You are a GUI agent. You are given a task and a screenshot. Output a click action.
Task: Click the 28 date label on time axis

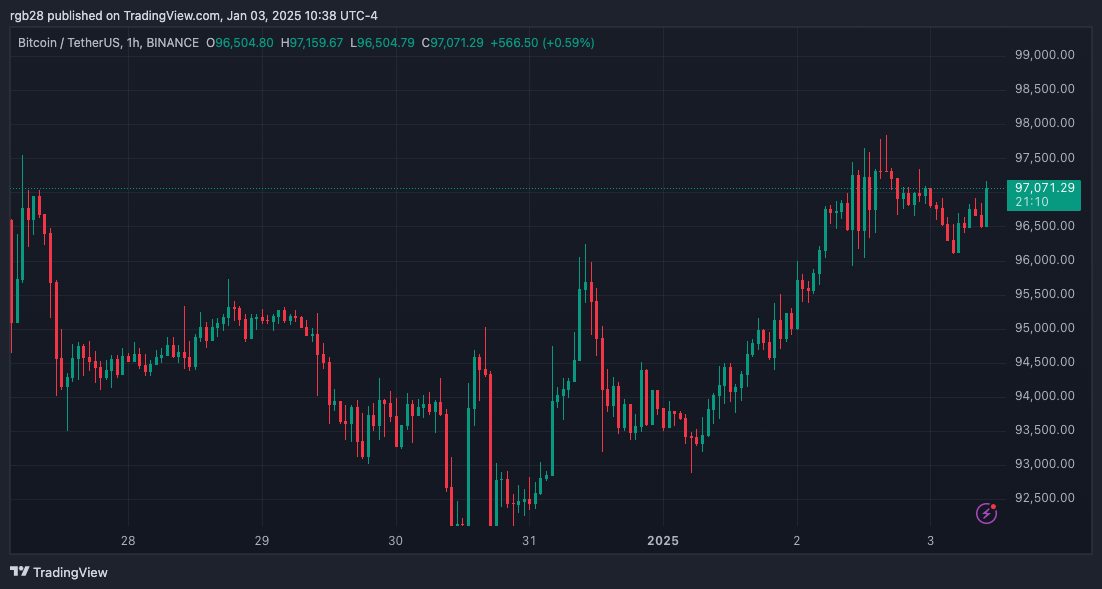click(x=128, y=541)
